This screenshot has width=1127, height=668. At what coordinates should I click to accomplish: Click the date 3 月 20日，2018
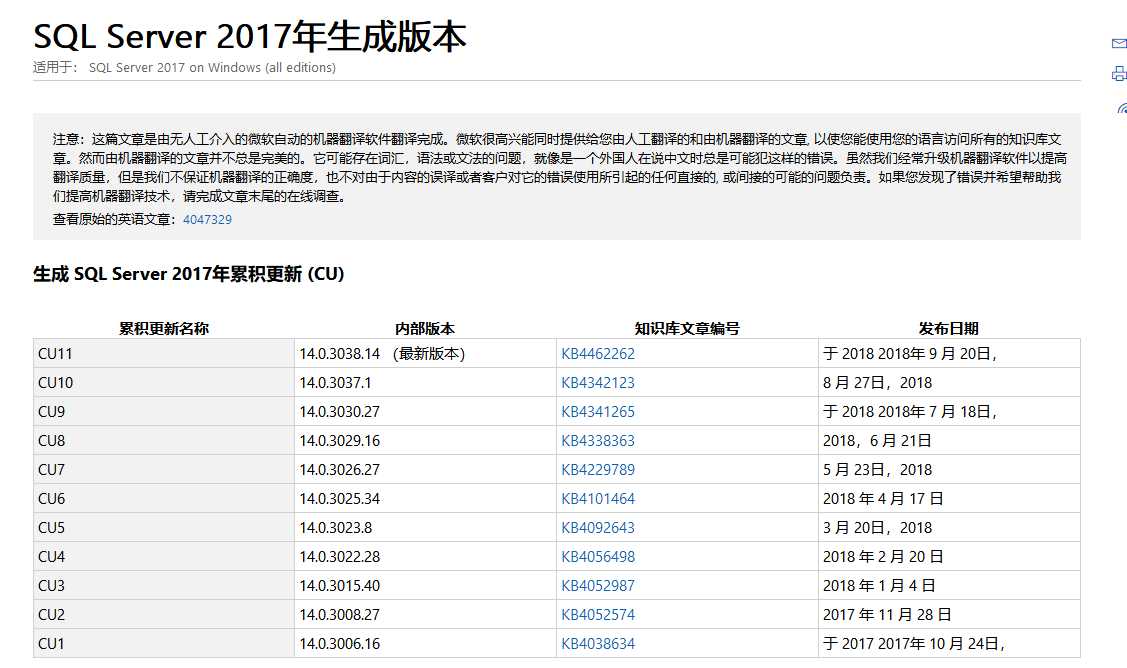click(x=877, y=528)
